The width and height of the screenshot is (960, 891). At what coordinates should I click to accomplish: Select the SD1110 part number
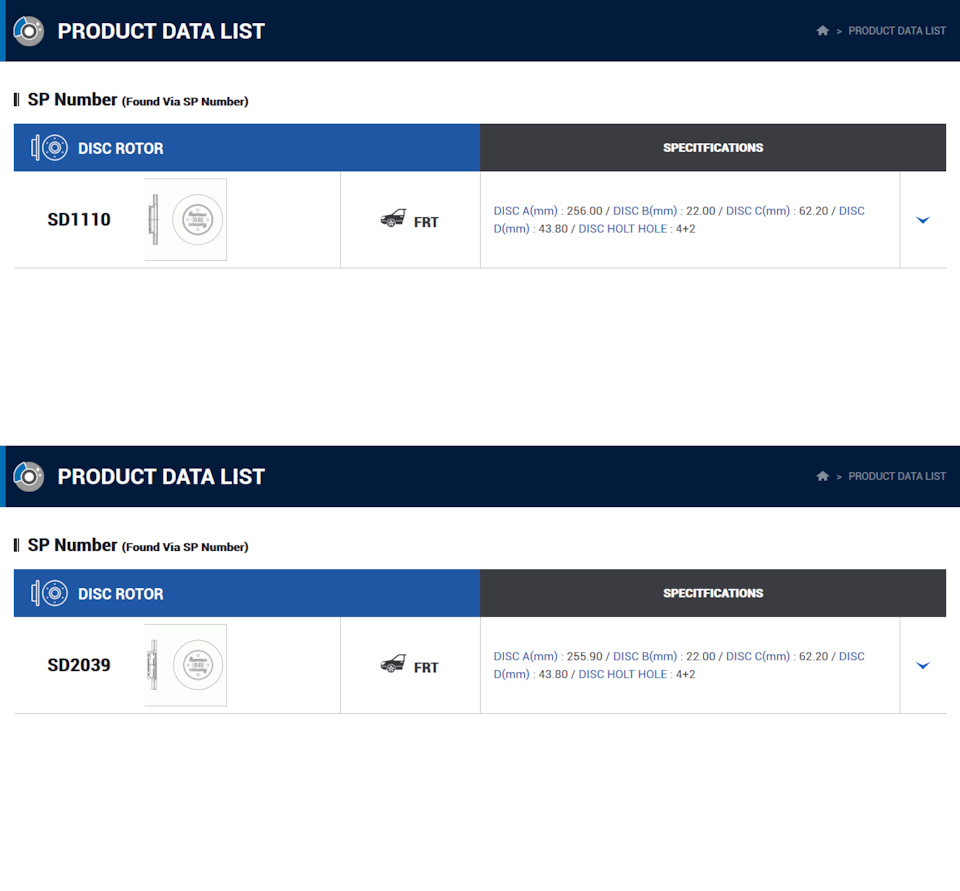[79, 219]
